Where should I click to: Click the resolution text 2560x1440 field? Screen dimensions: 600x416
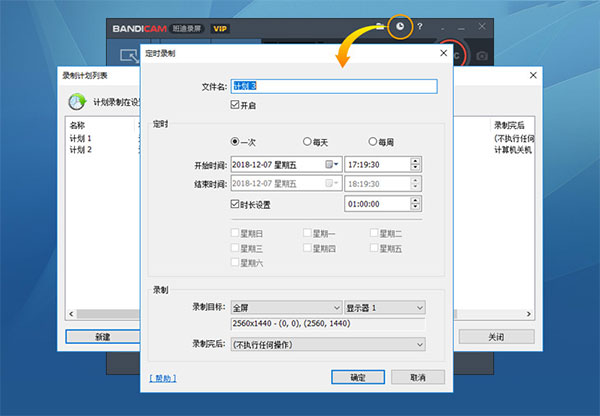(x=328, y=324)
